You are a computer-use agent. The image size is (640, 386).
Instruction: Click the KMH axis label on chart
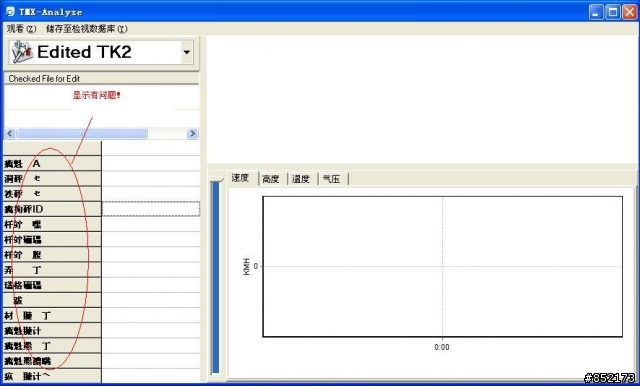point(247,266)
